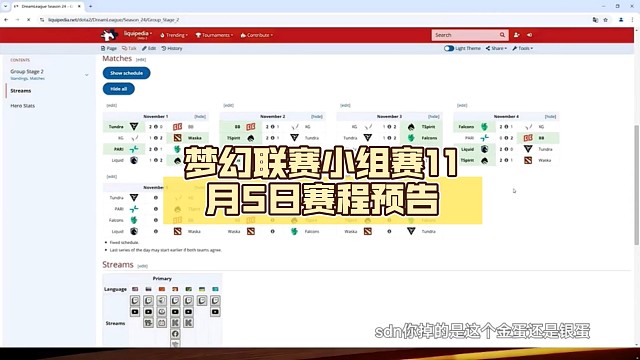Viewport: 640px width, 360px height.
Task: Expand Group Stage 2 chevron in contents
Action: (x=87, y=75)
